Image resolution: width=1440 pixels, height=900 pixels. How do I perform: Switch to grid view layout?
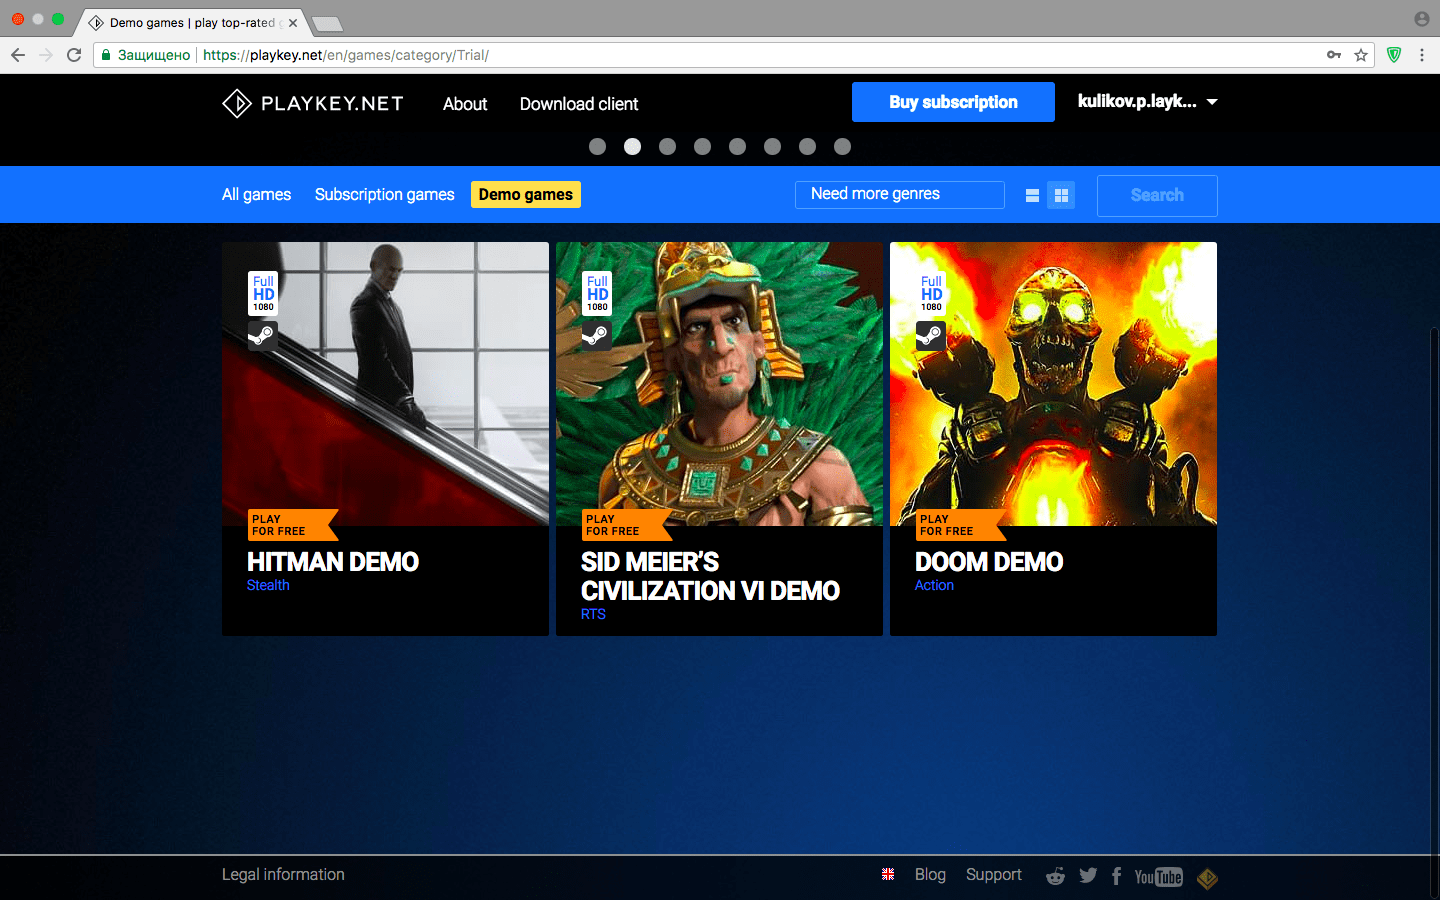[x=1061, y=196]
